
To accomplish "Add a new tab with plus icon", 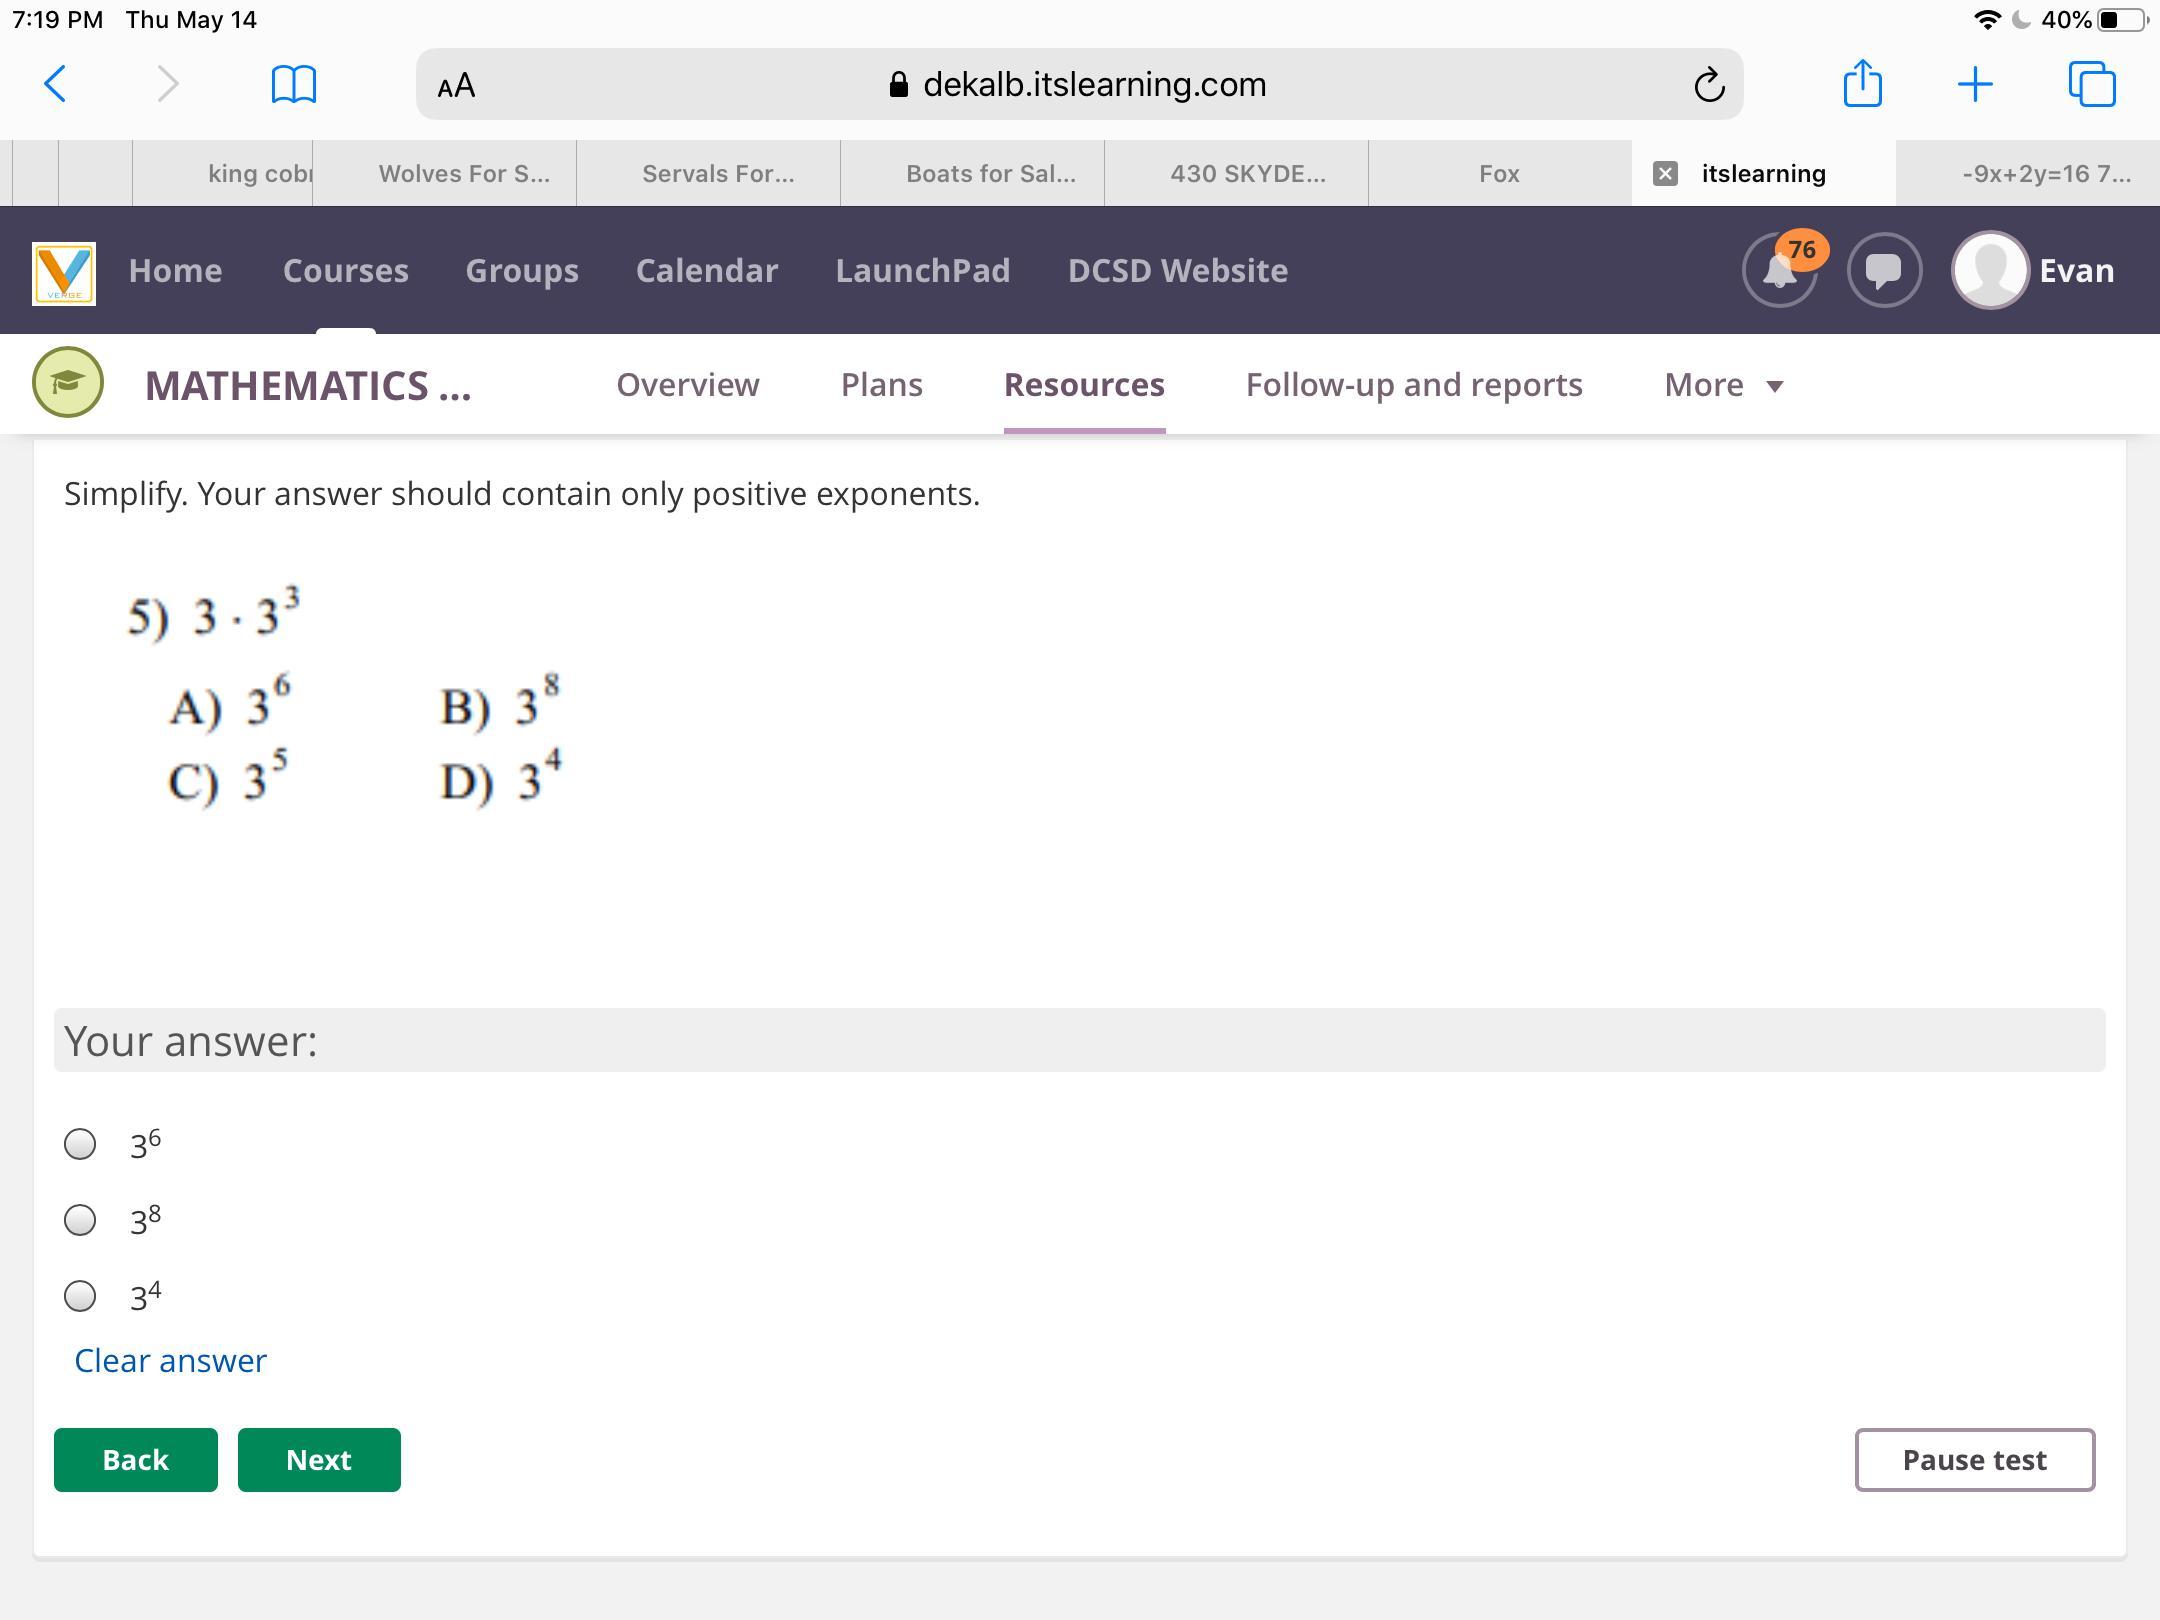I will click(1975, 84).
